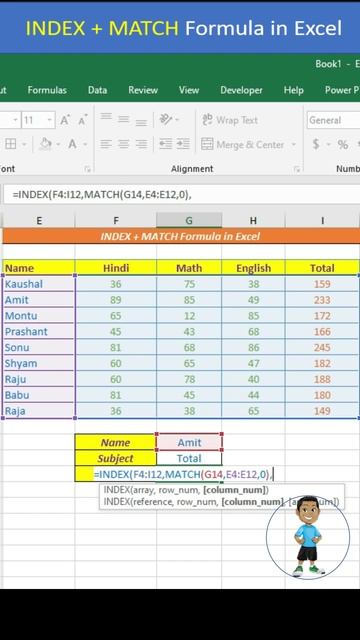This screenshot has height=640, width=360.
Task: Select column I header
Action: pos(322,220)
